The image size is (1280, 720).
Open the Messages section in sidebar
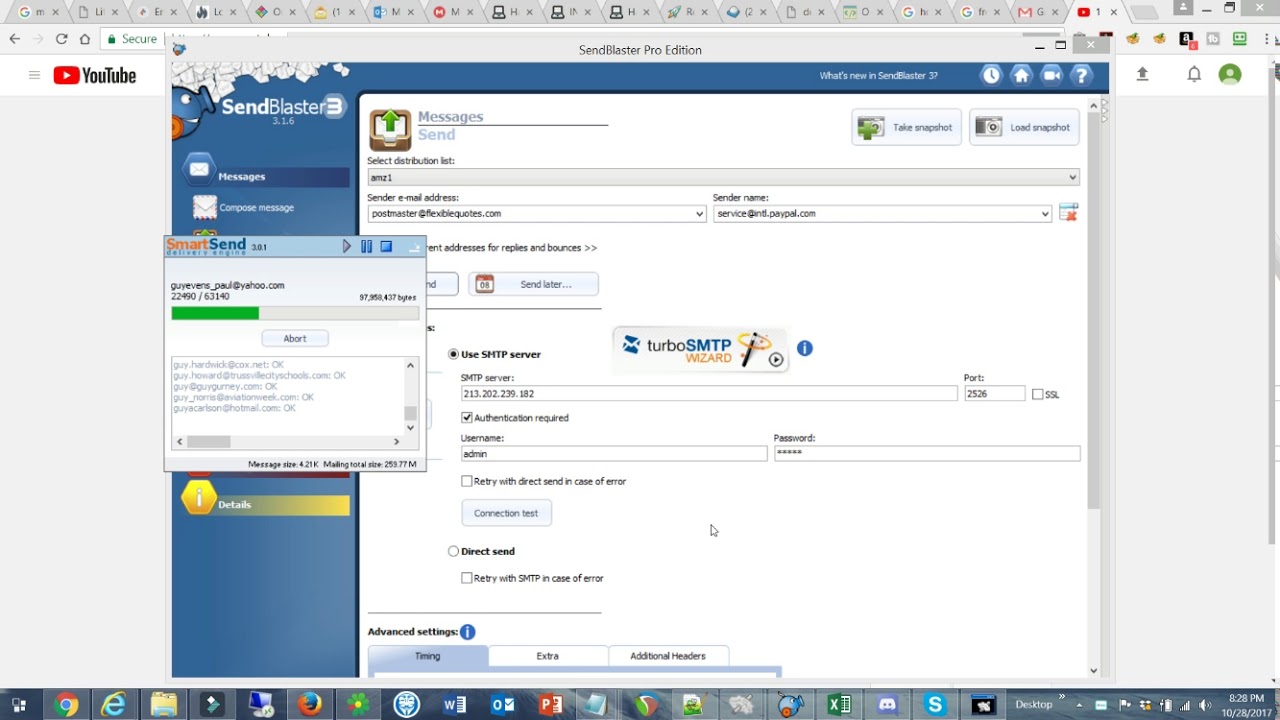click(x=266, y=176)
